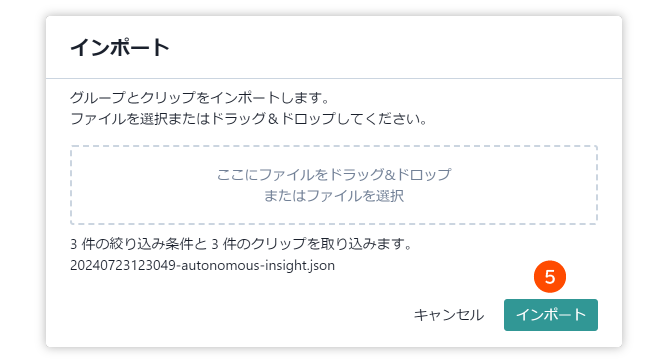Confirm with the teal インポート button
Viewport: 668px width, 363px height.
click(x=551, y=315)
